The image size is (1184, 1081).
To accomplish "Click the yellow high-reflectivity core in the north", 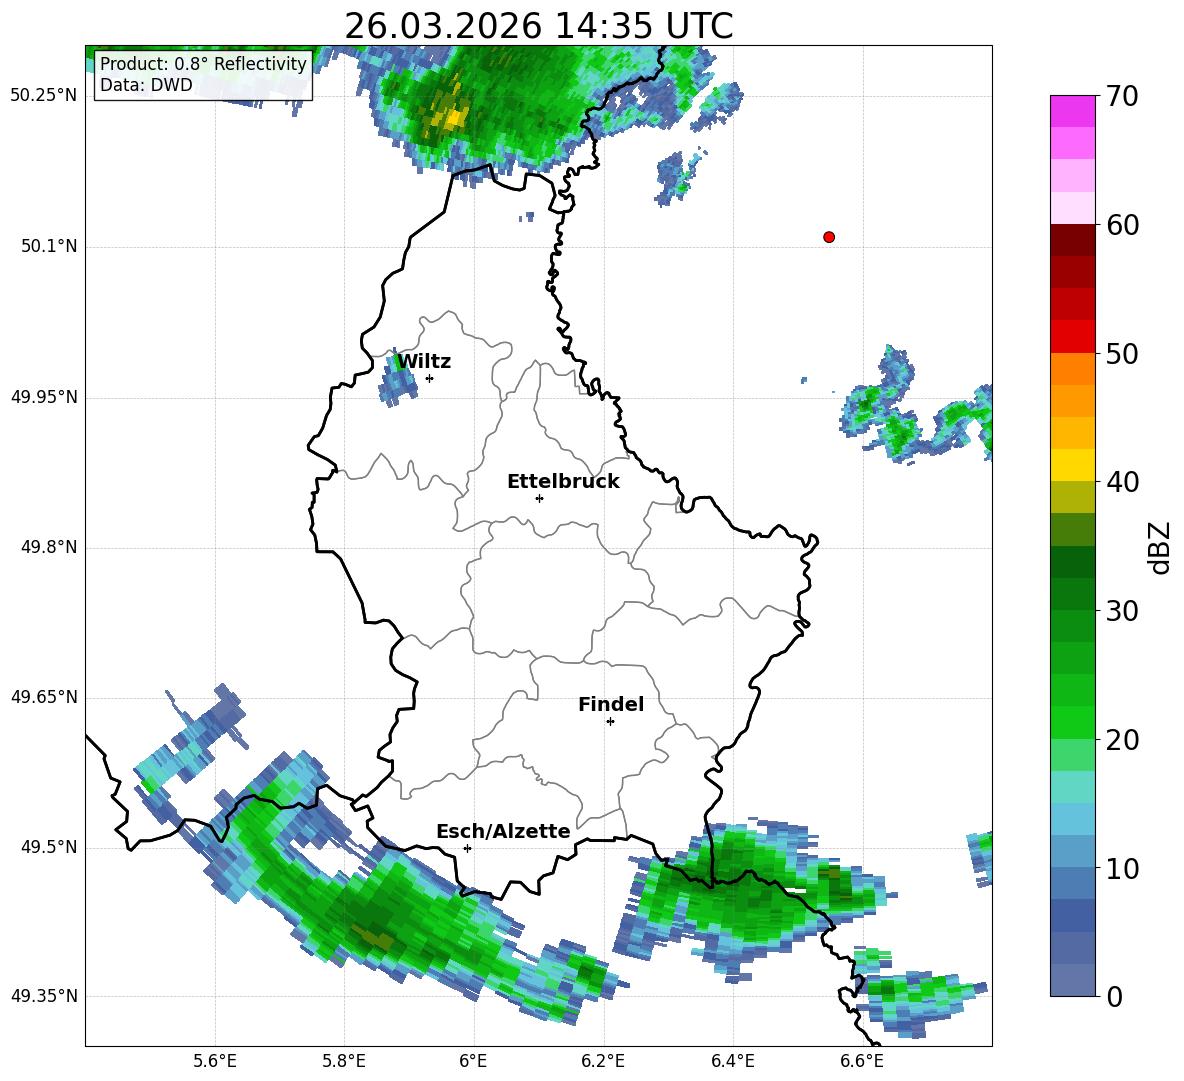I will (452, 118).
